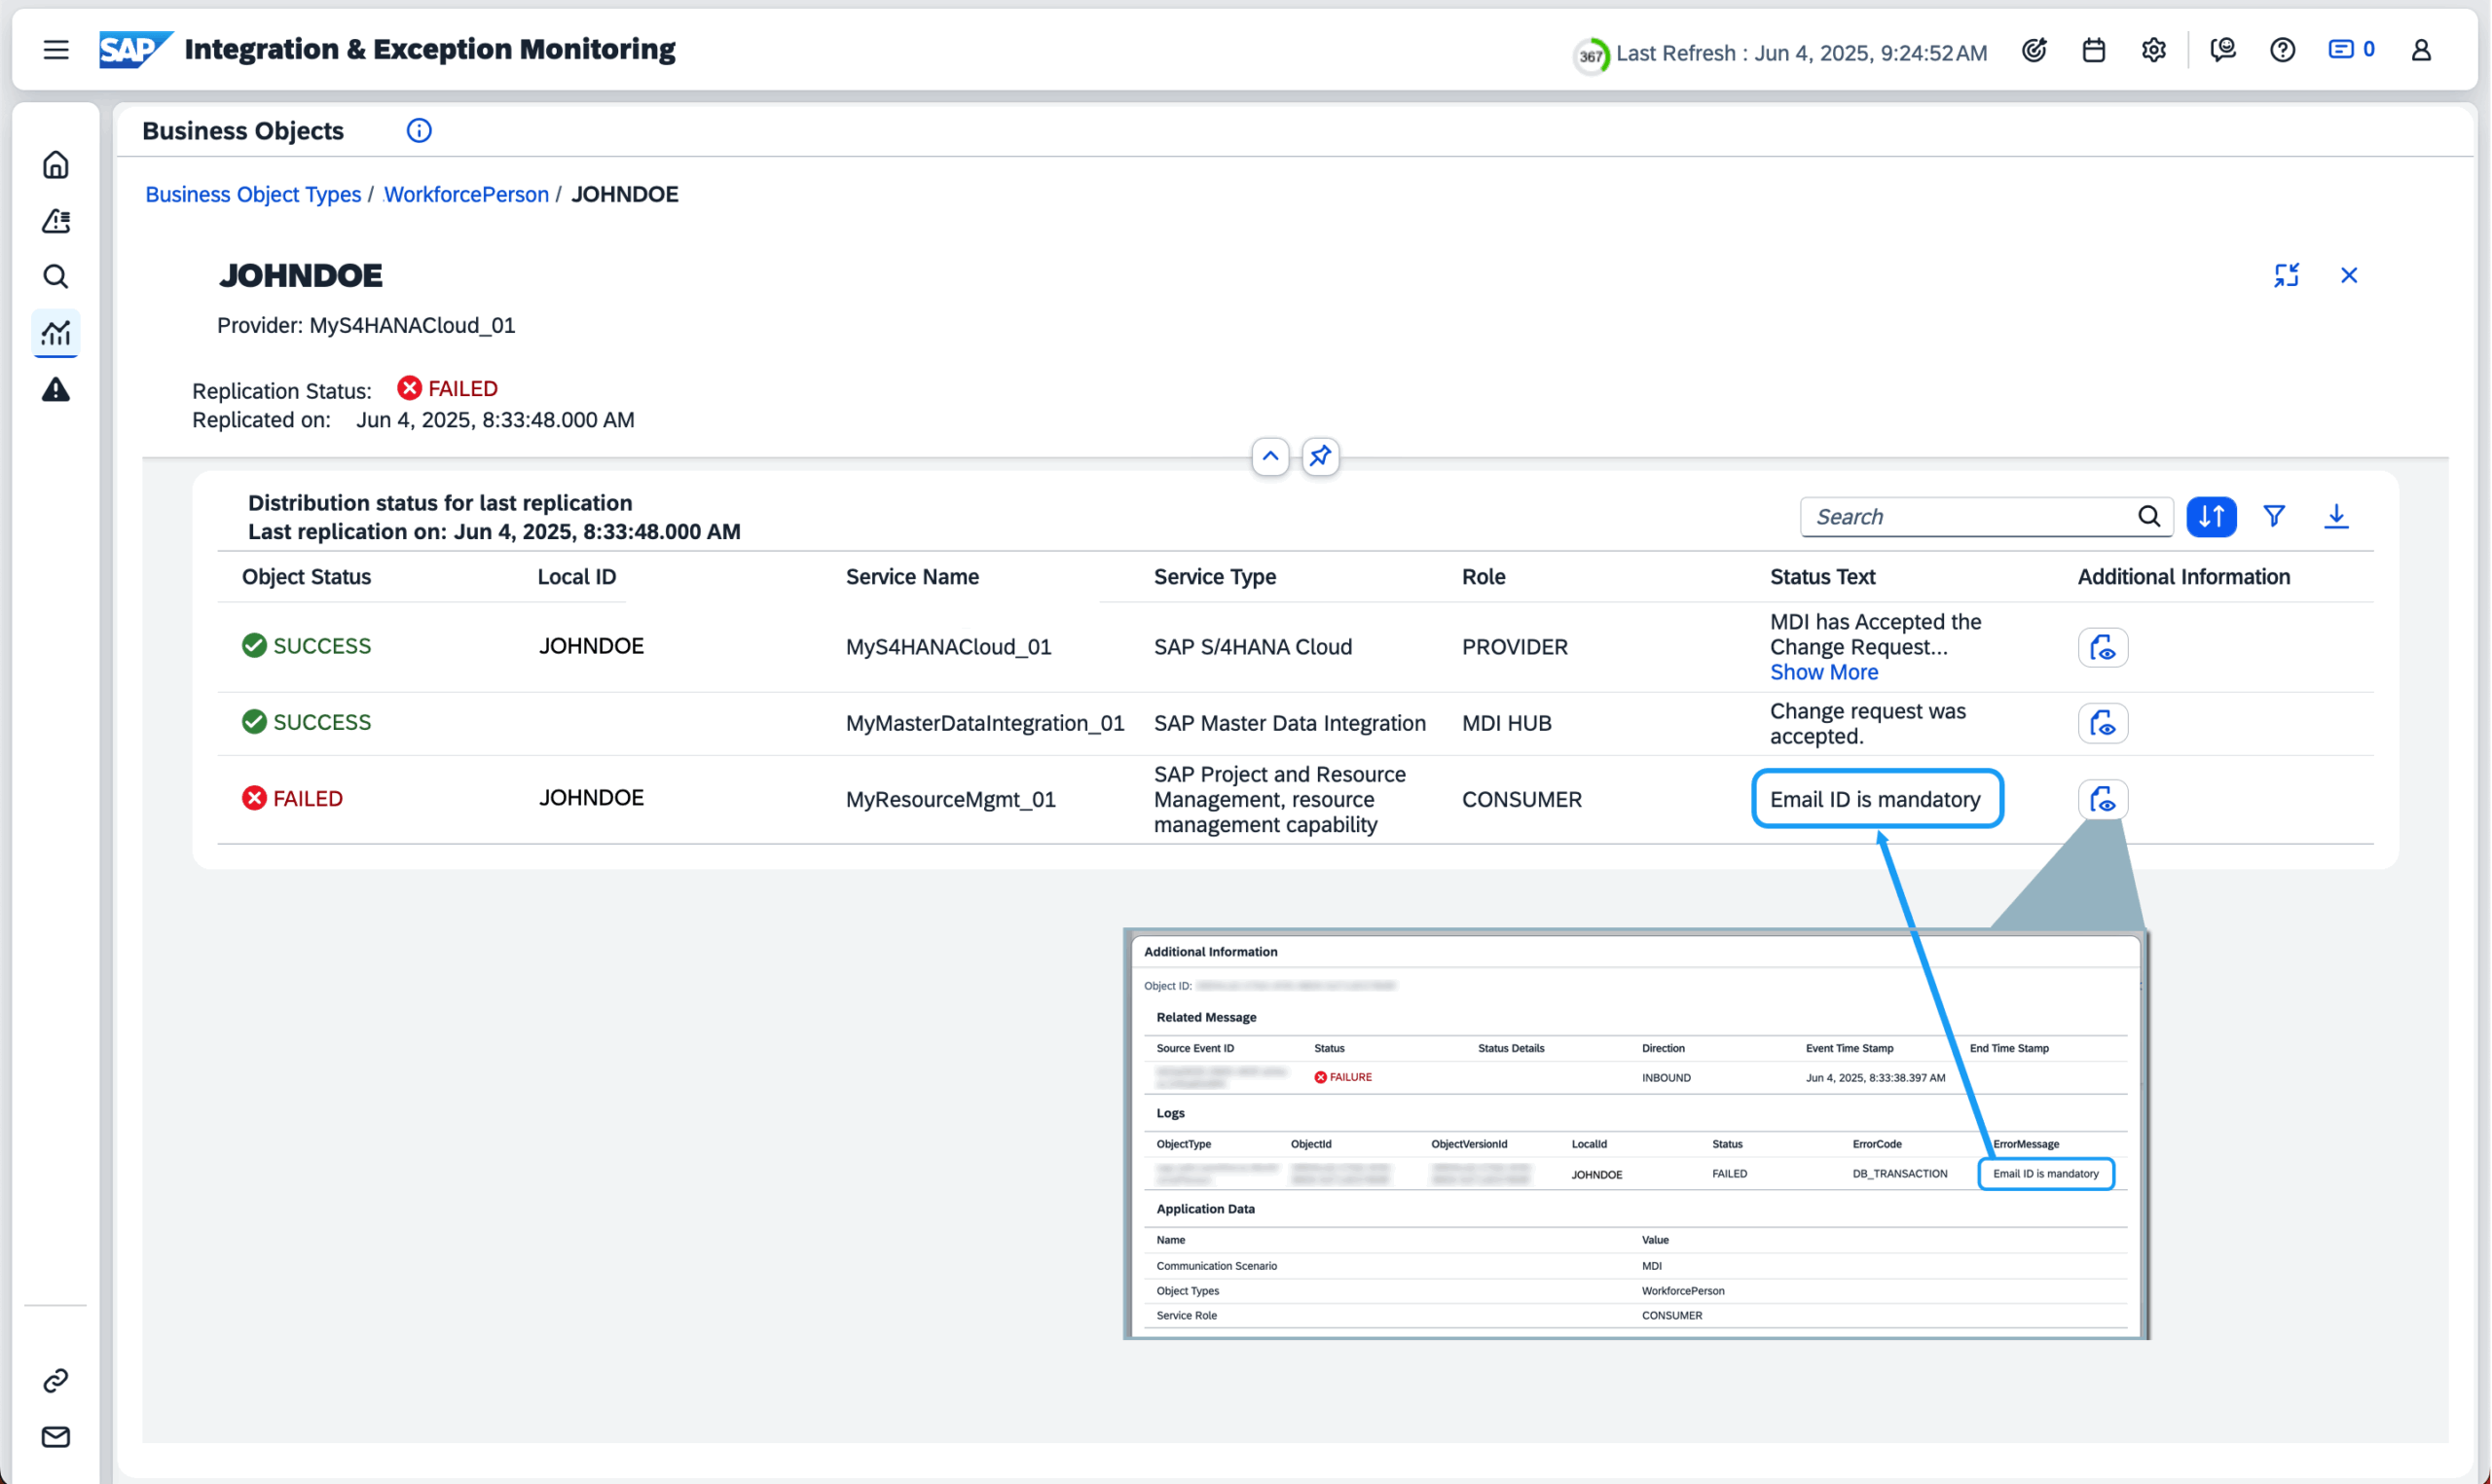2492x1484 pixels.
Task: Open the hamburger navigation menu
Action: 56,49
